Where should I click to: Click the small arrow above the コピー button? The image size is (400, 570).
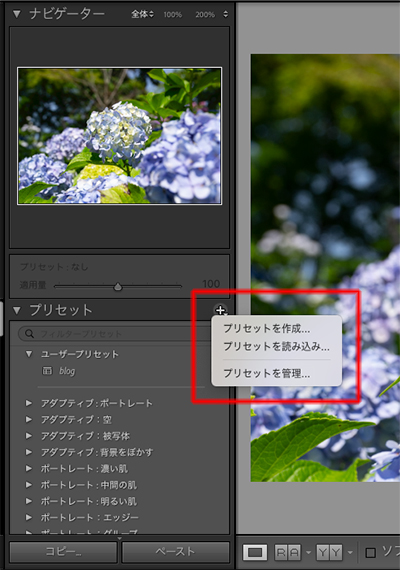(x=119, y=538)
